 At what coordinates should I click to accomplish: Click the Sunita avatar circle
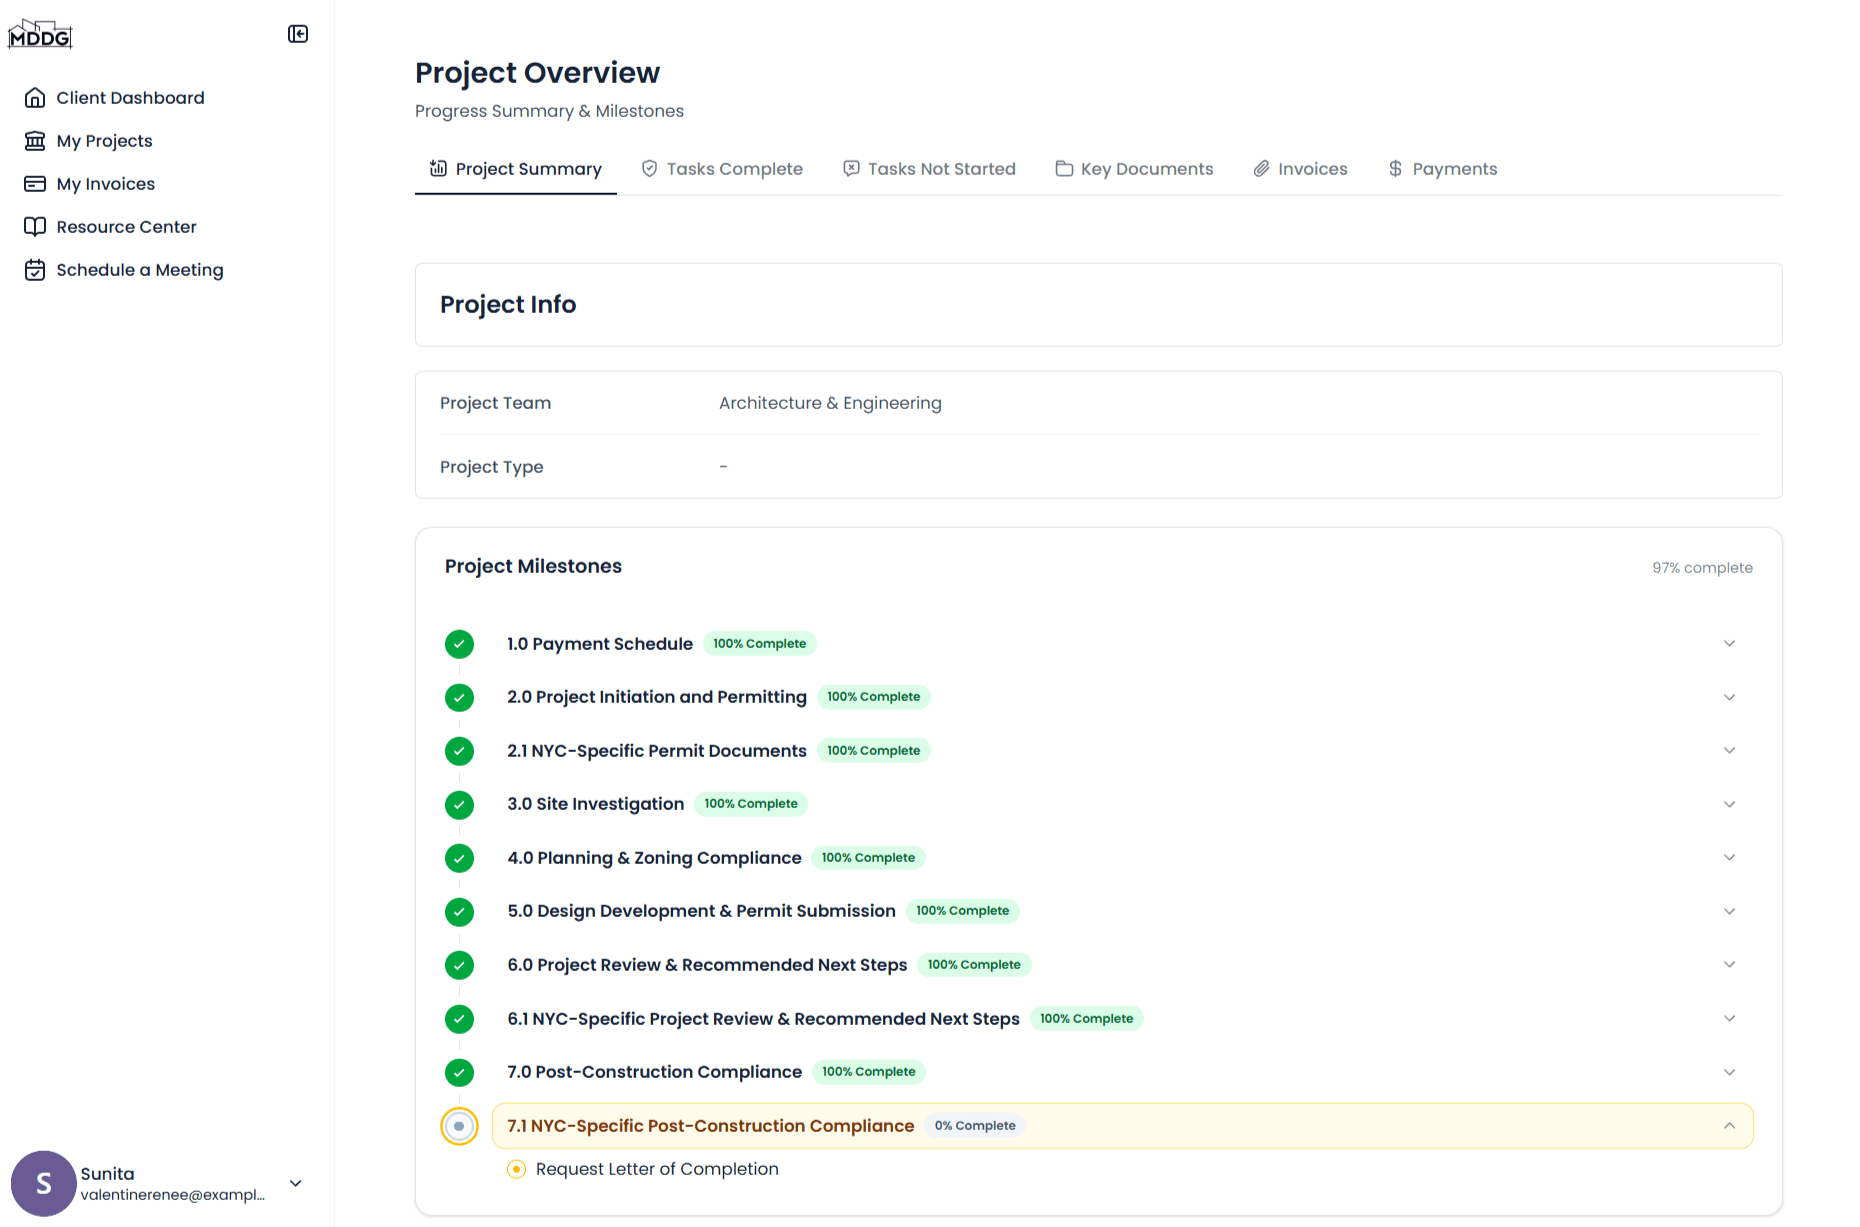43,1183
